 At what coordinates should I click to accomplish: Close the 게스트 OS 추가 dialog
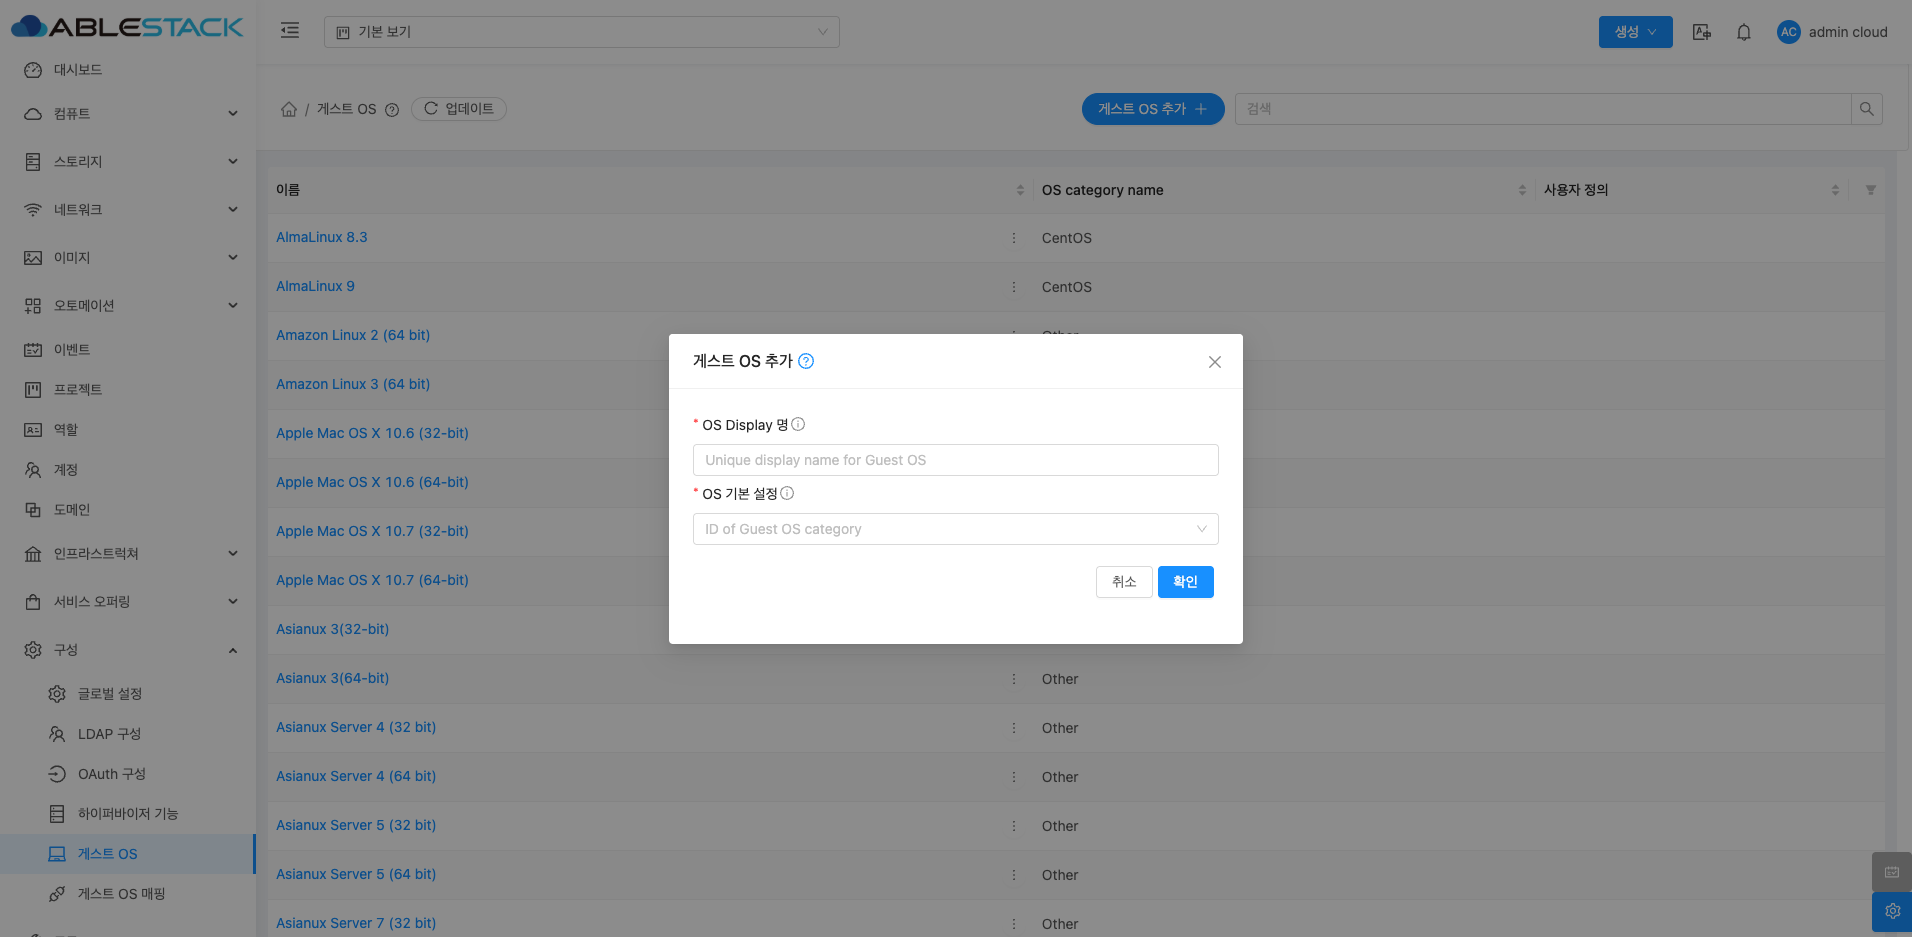[1214, 362]
